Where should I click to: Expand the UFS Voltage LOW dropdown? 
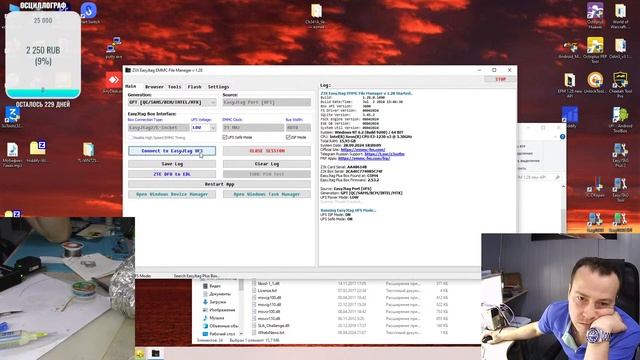(x=203, y=128)
